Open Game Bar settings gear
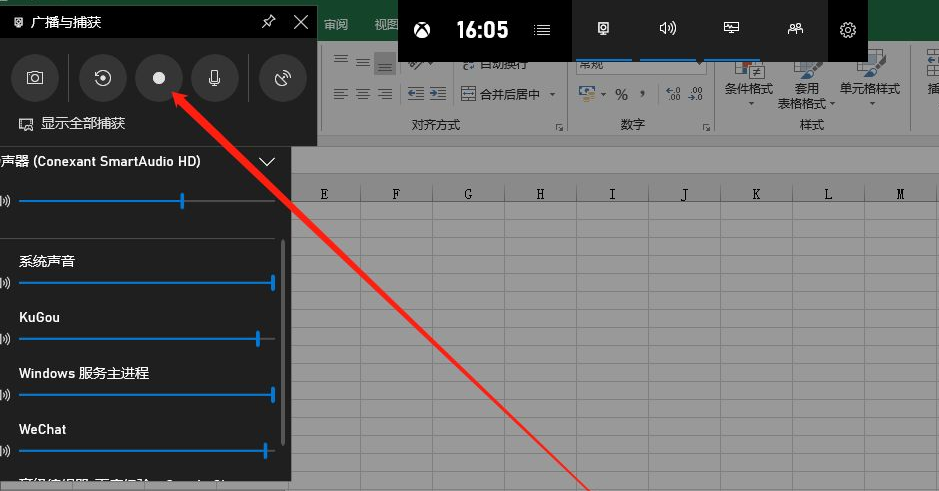The image size is (939, 491). click(847, 30)
